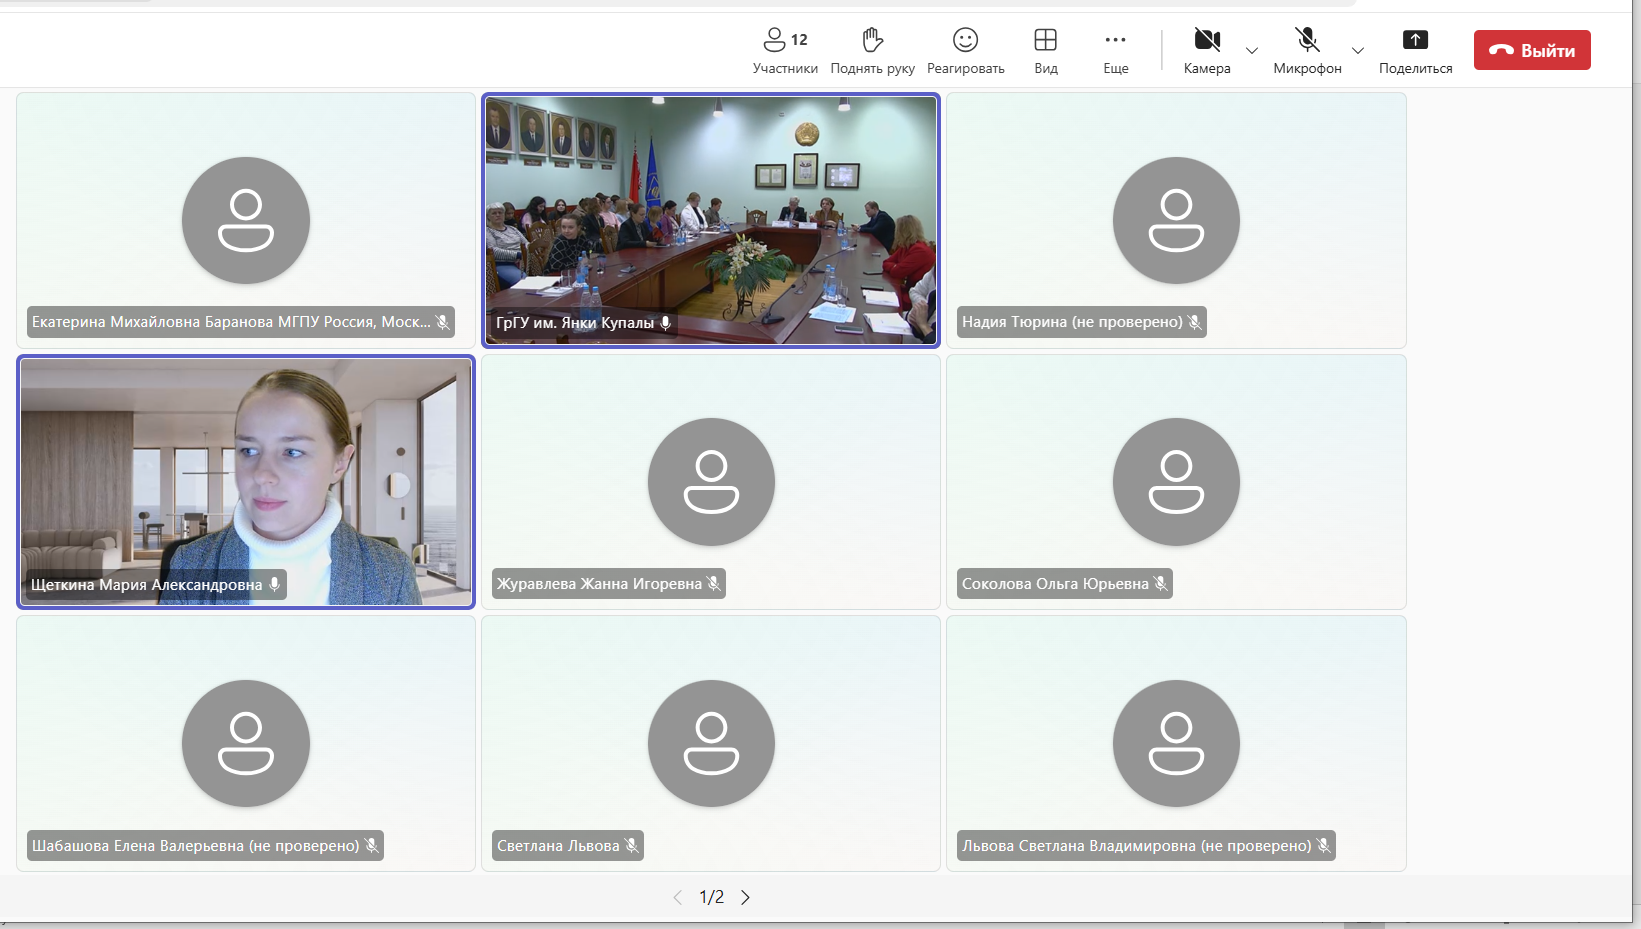Image resolution: width=1641 pixels, height=929 pixels.
Task: Expand the microphone options dropdown arrow
Action: (x=1358, y=51)
